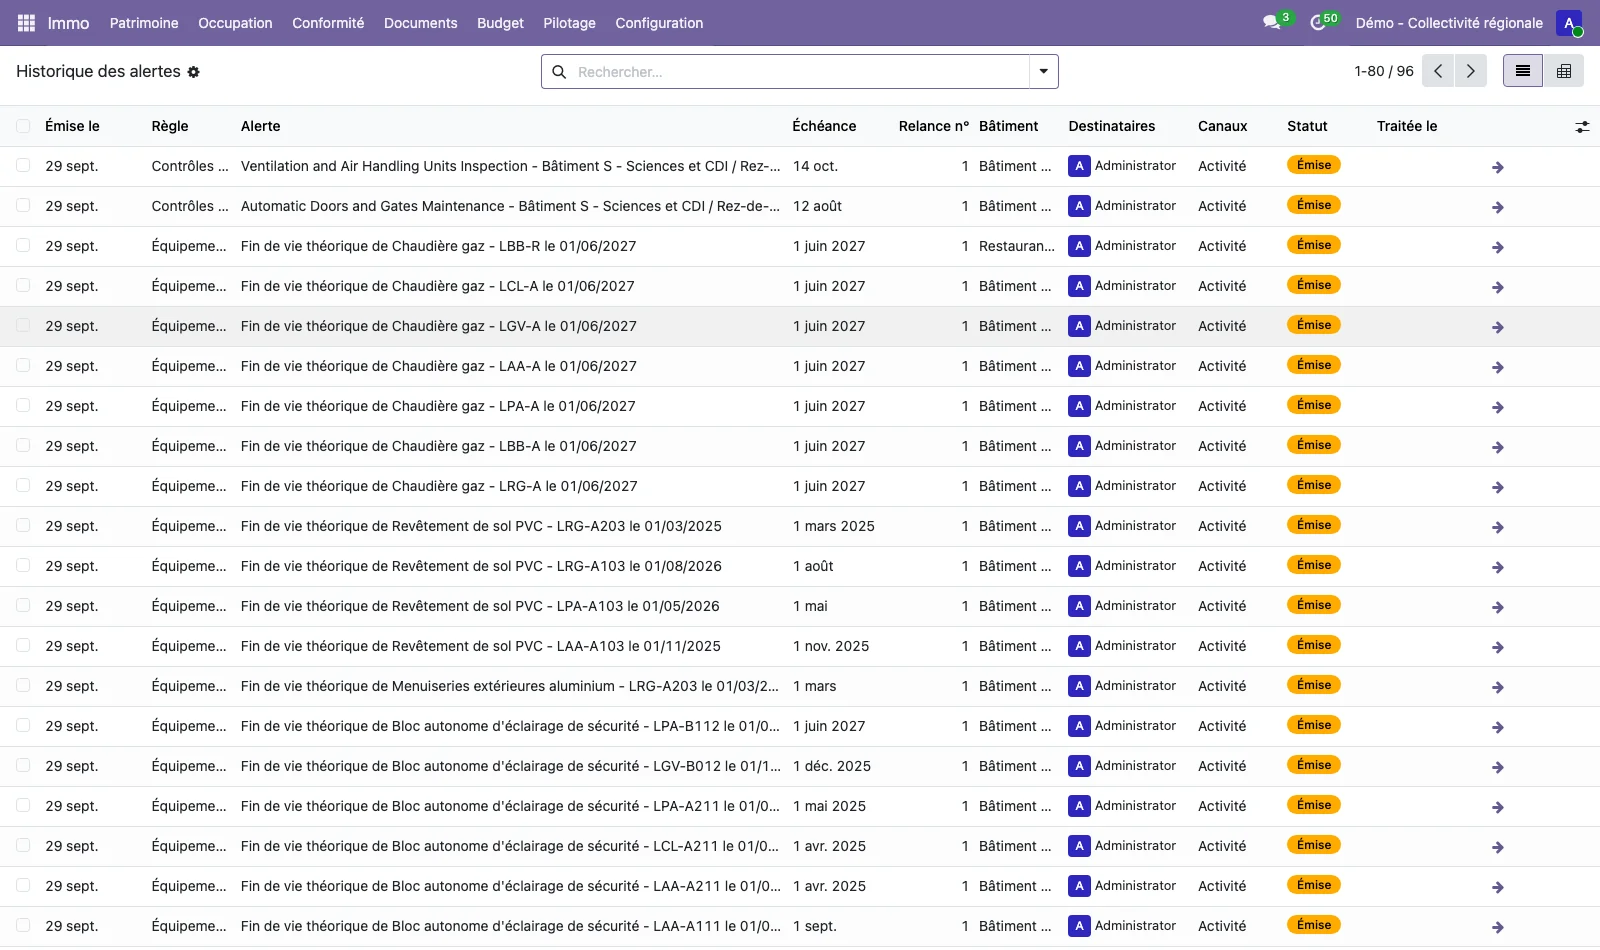Switch to list view icon
Screen dimensions: 1600x950
1523,71
